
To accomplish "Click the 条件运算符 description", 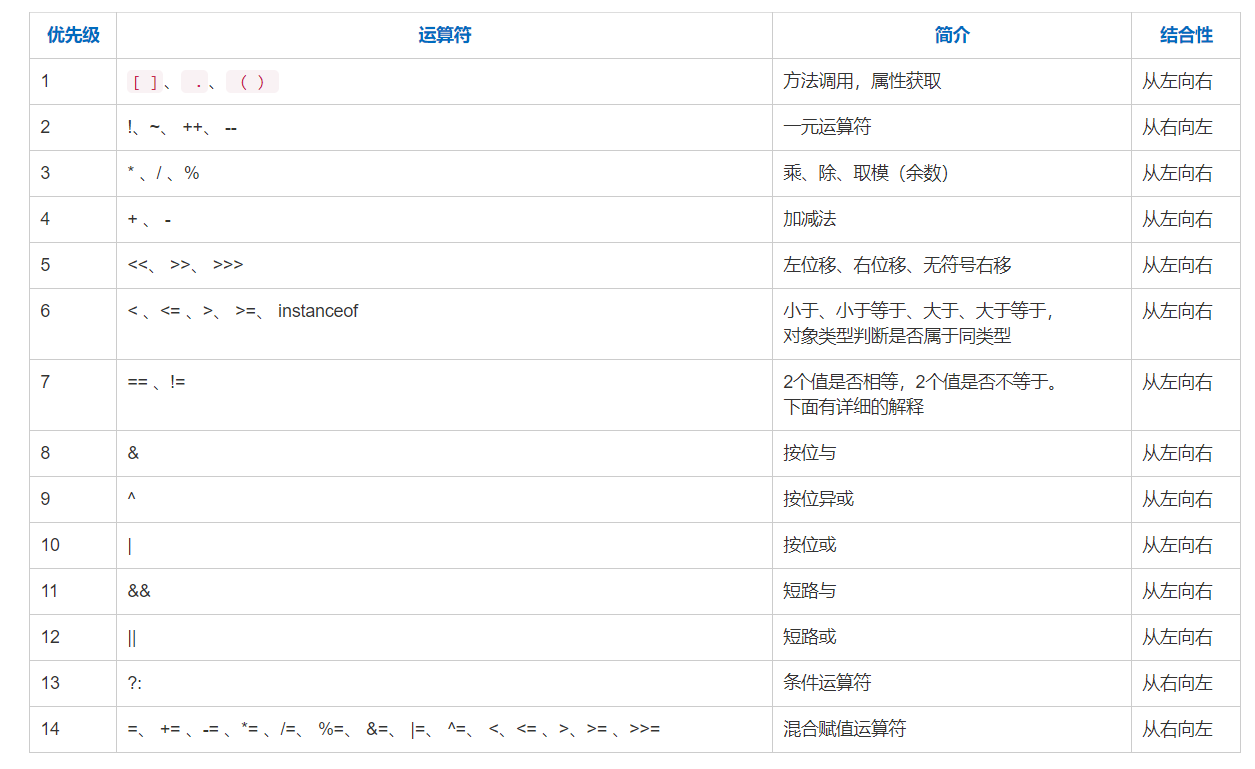I will (x=827, y=684).
